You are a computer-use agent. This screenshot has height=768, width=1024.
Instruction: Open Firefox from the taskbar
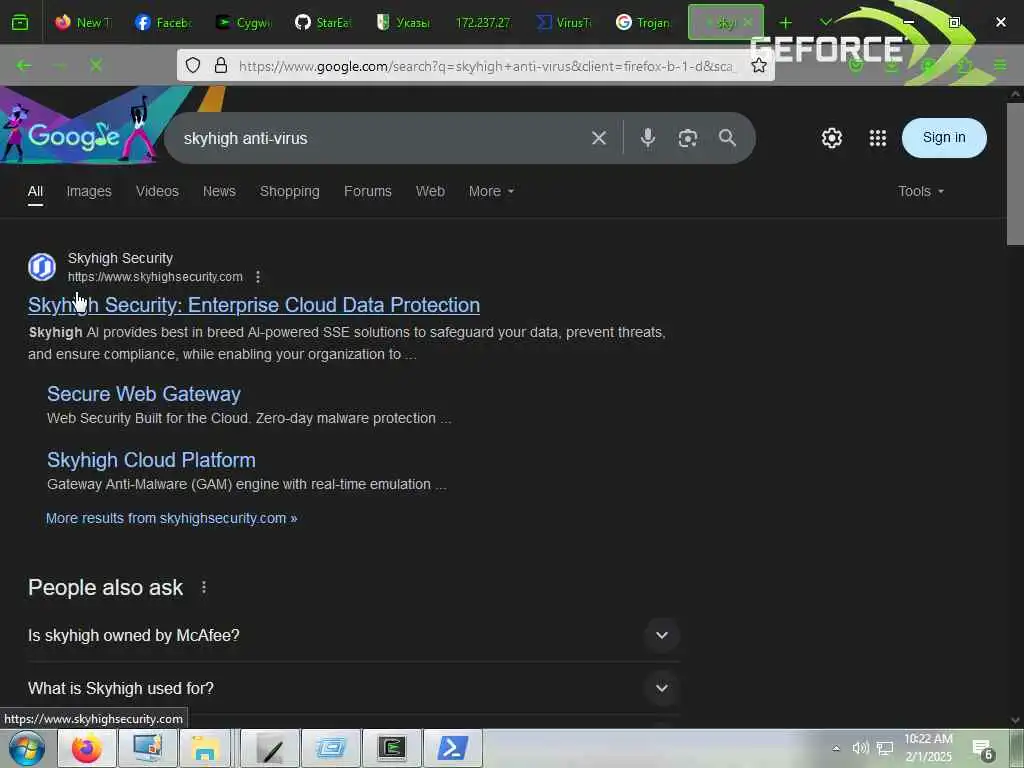coord(87,748)
